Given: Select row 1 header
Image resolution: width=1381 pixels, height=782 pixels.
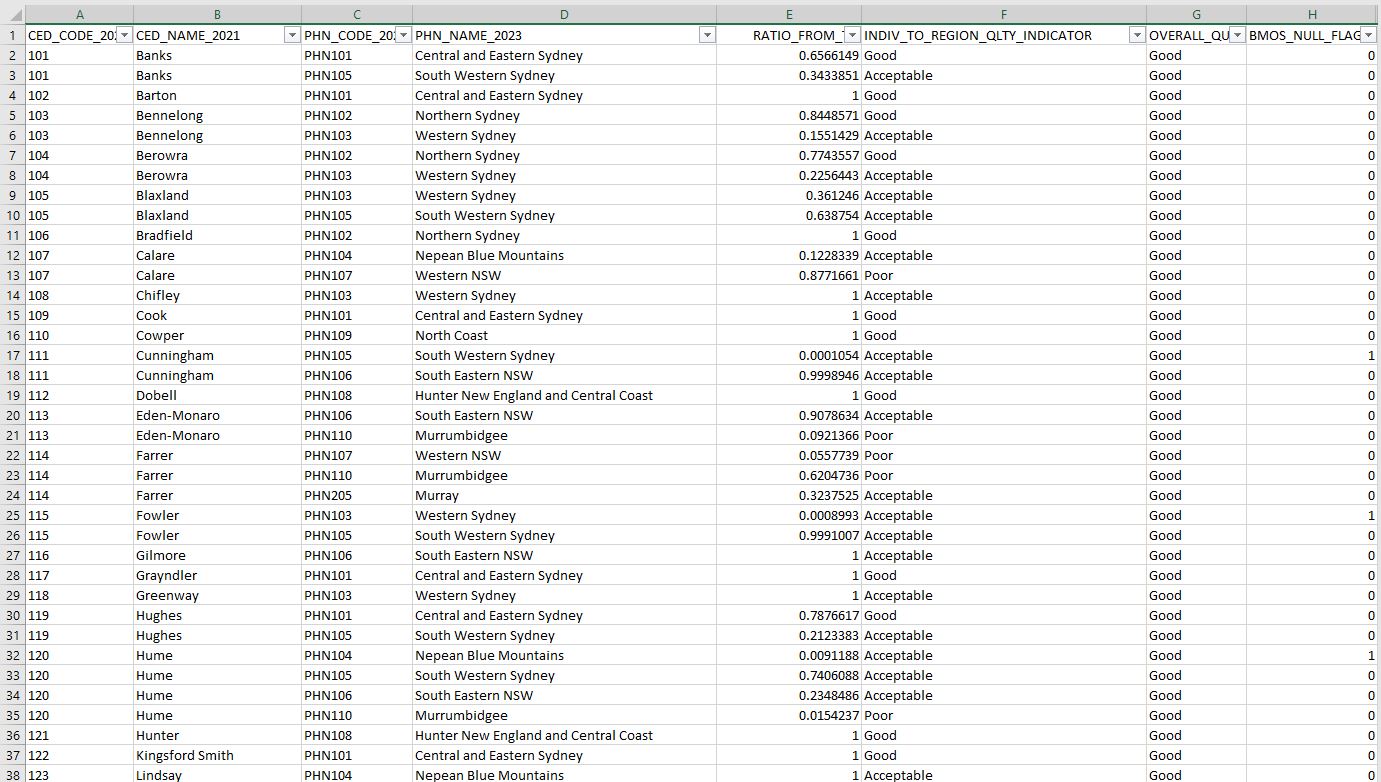Looking at the screenshot, I should pyautogui.click(x=12, y=35).
